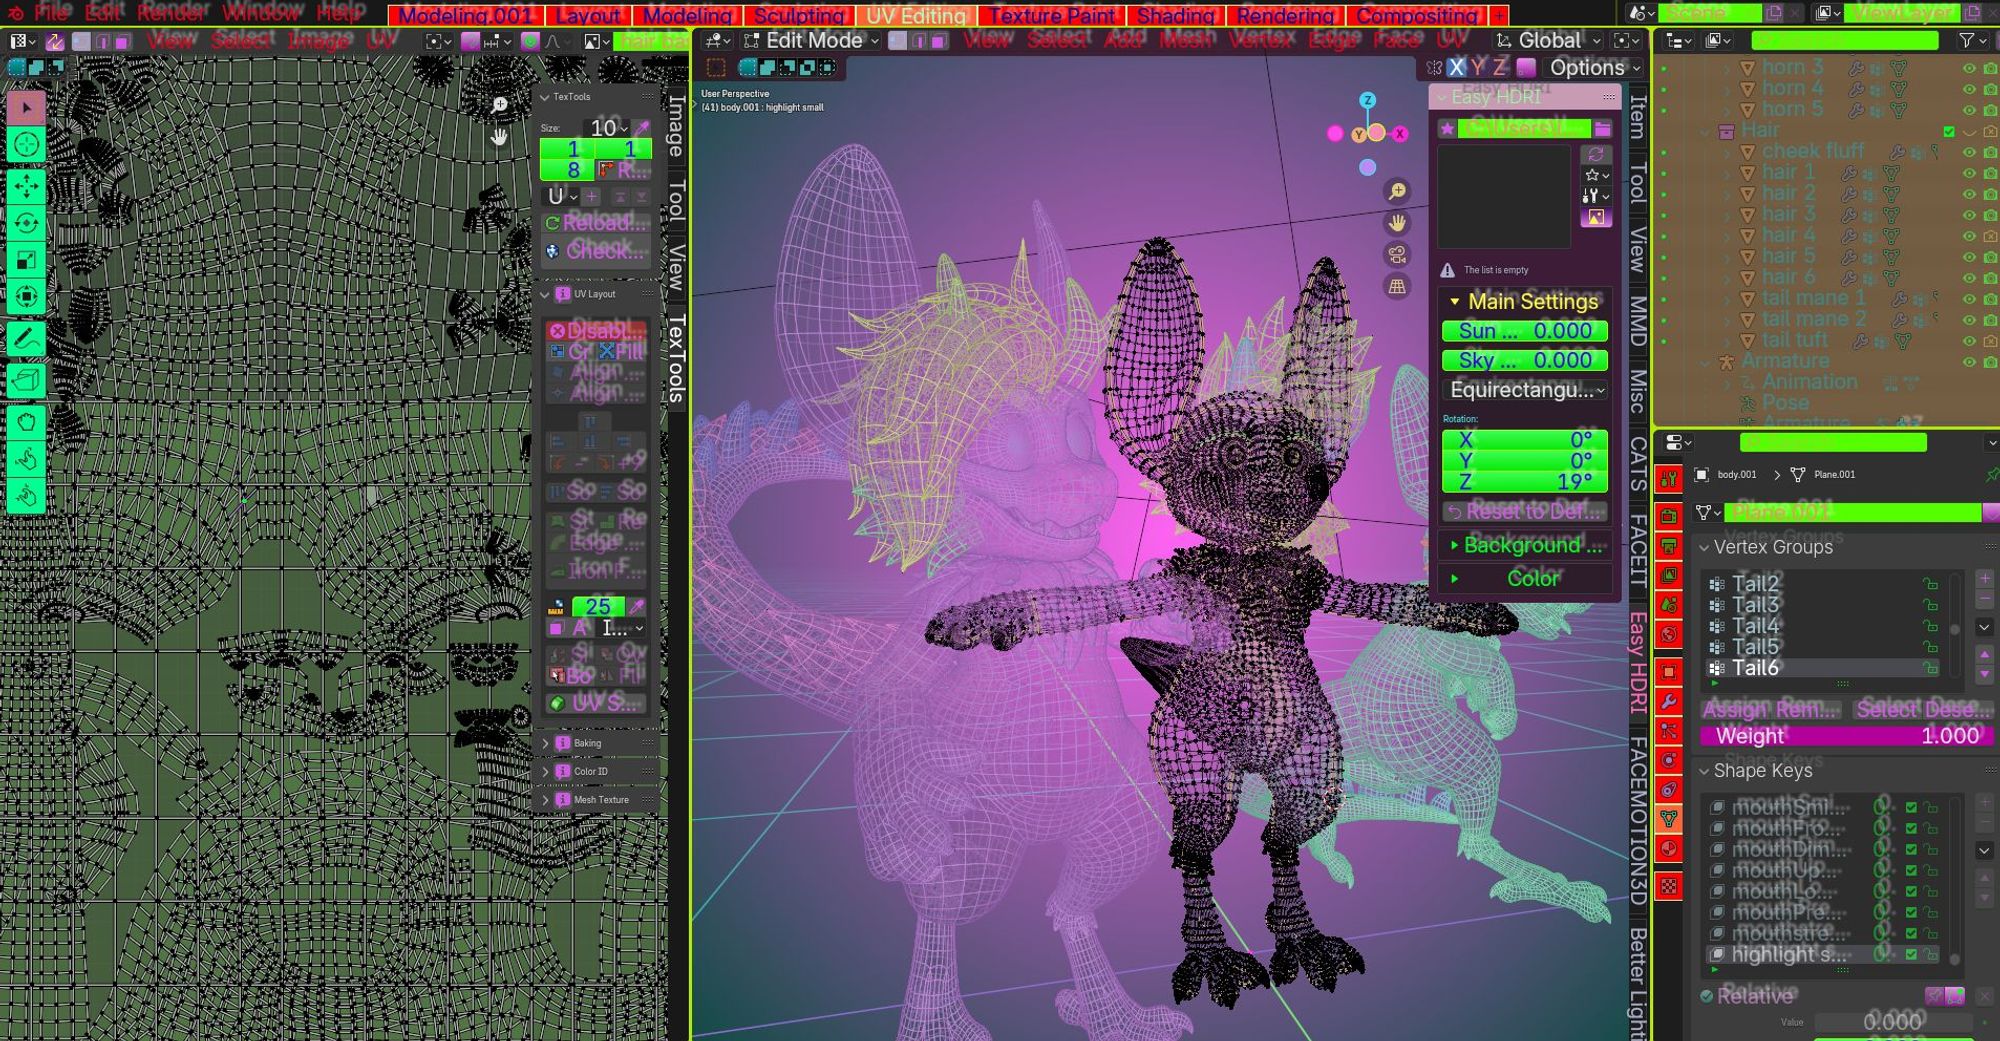
Task: Toggle the Relative shape keys checkbox
Action: [1707, 996]
